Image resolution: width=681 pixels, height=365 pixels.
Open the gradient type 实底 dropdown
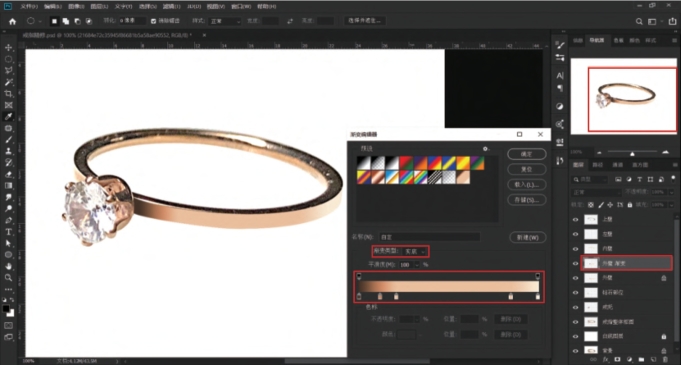pyautogui.click(x=415, y=251)
